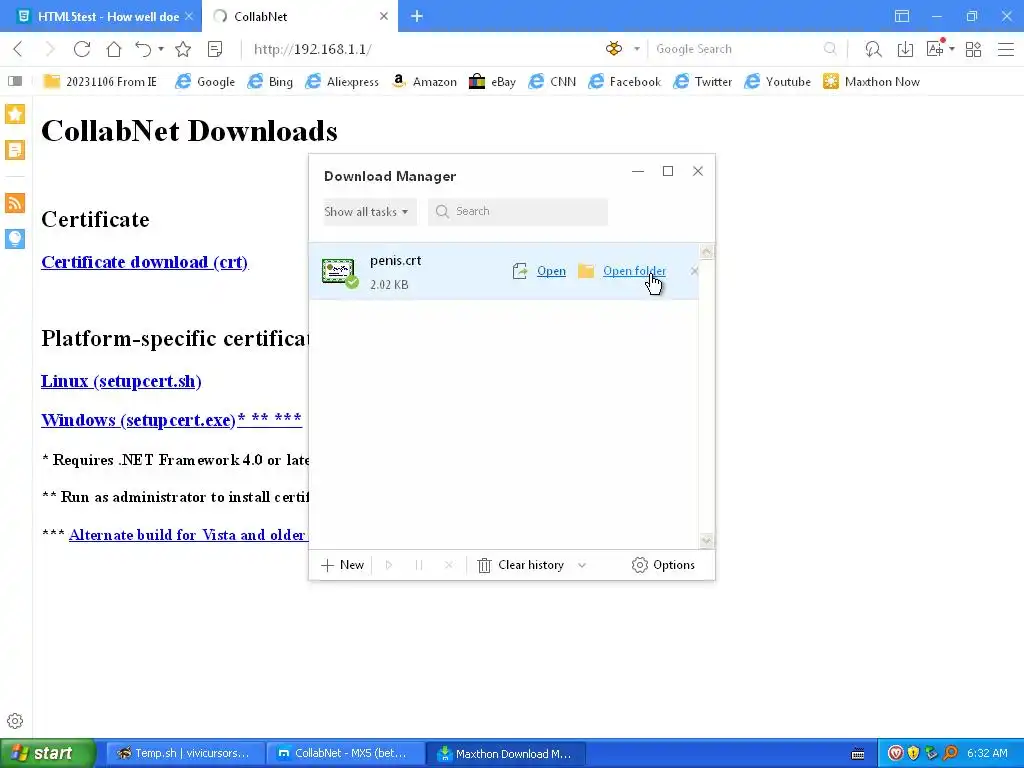Image resolution: width=1024 pixels, height=768 pixels.
Task: Open the Bing bookmark
Action: [270, 81]
